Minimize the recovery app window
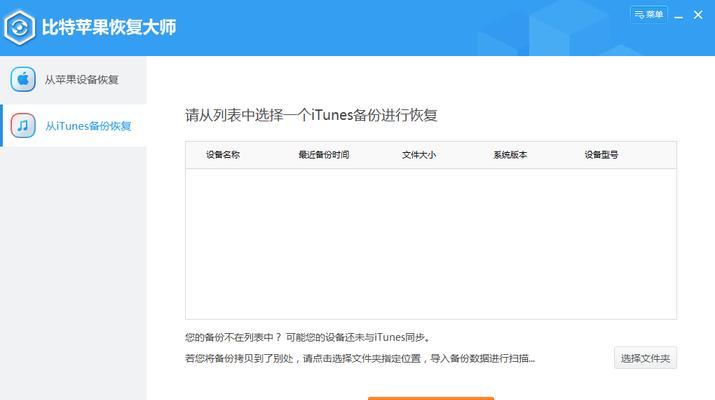This screenshot has width=715, height=400. click(x=679, y=16)
